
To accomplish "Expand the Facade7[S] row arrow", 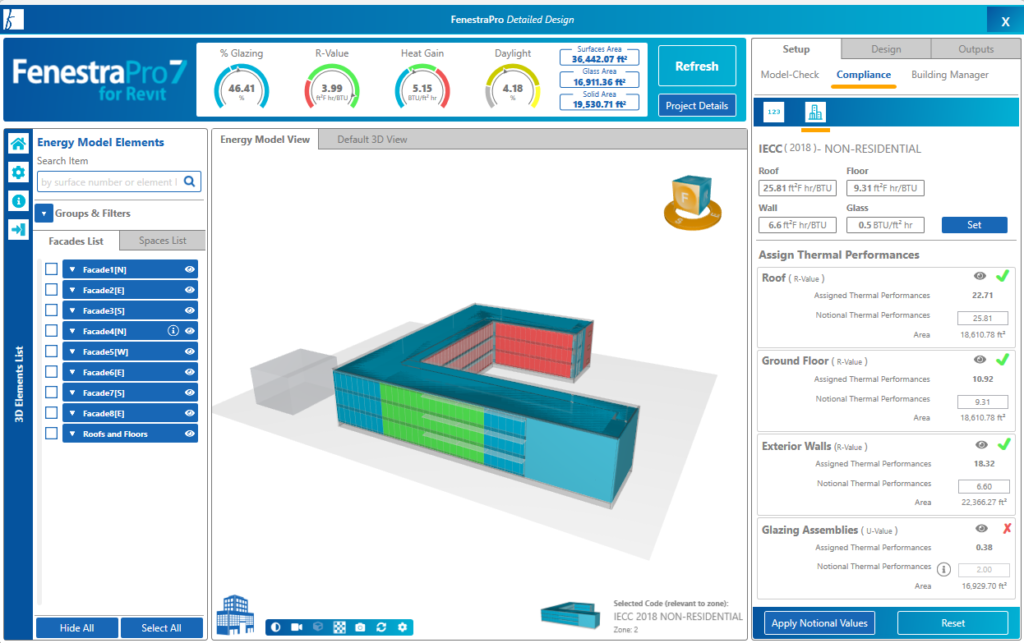I will pos(72,393).
